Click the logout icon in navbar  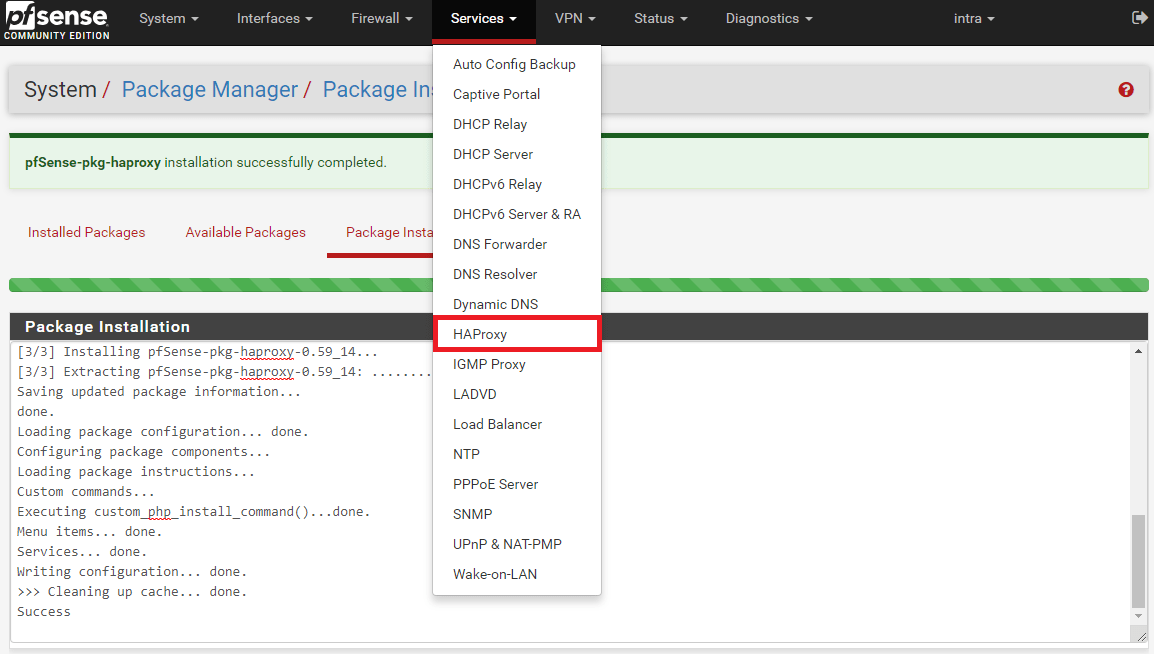(1139, 18)
